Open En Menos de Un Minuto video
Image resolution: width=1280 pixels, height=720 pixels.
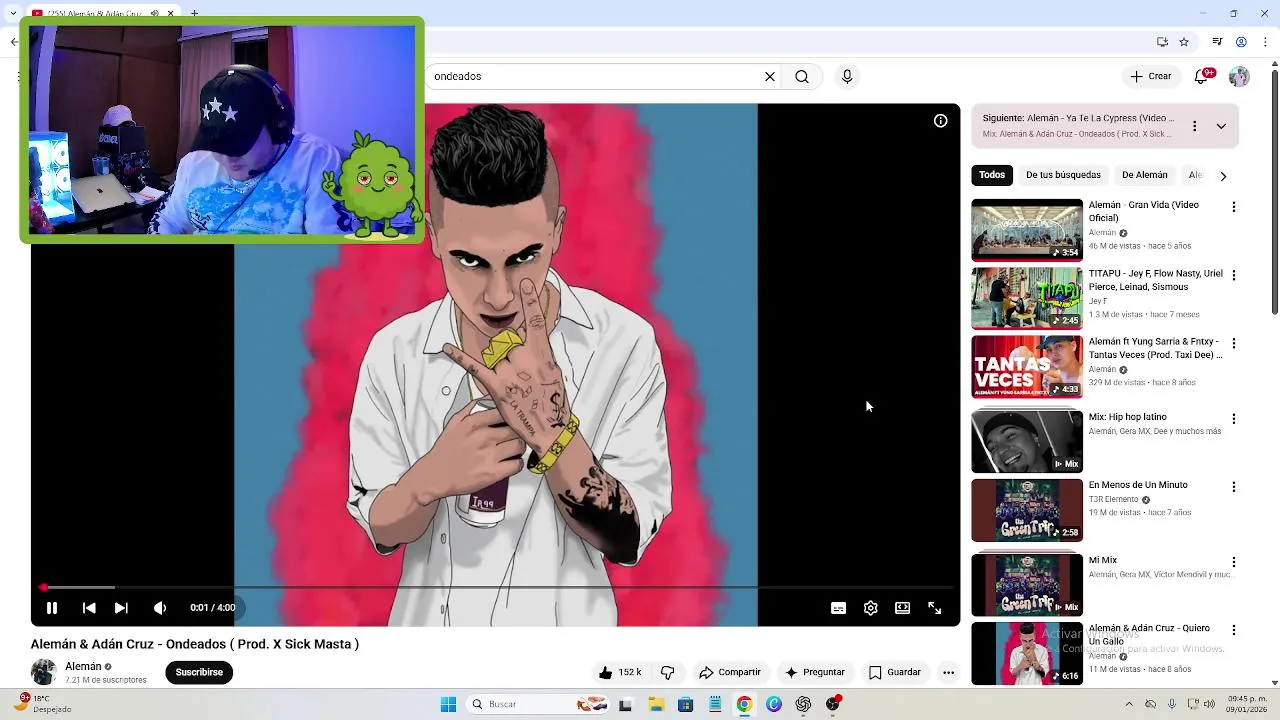(1027, 510)
